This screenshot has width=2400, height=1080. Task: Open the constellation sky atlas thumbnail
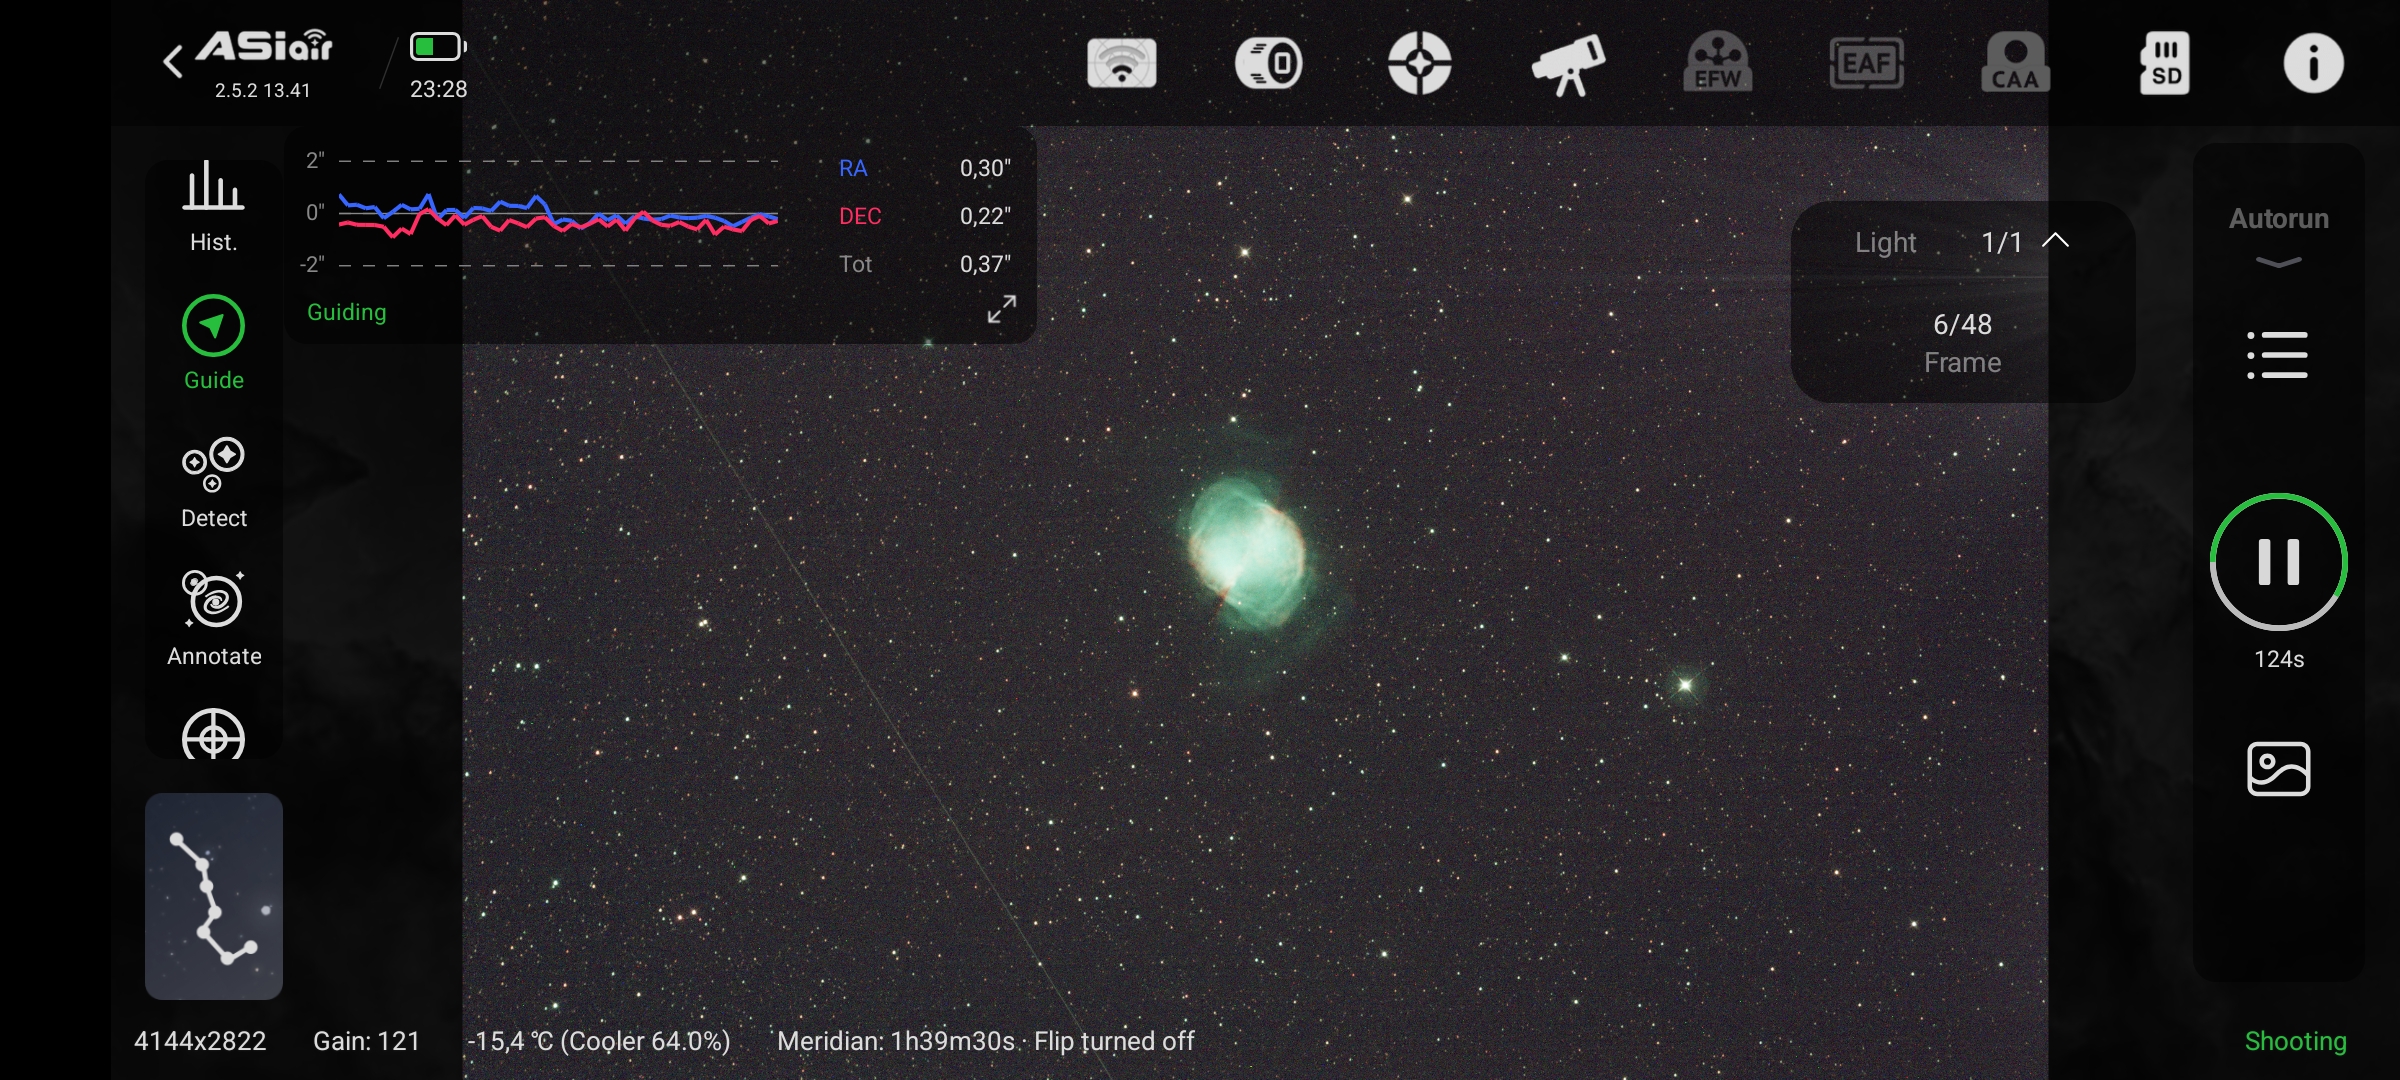tap(214, 896)
